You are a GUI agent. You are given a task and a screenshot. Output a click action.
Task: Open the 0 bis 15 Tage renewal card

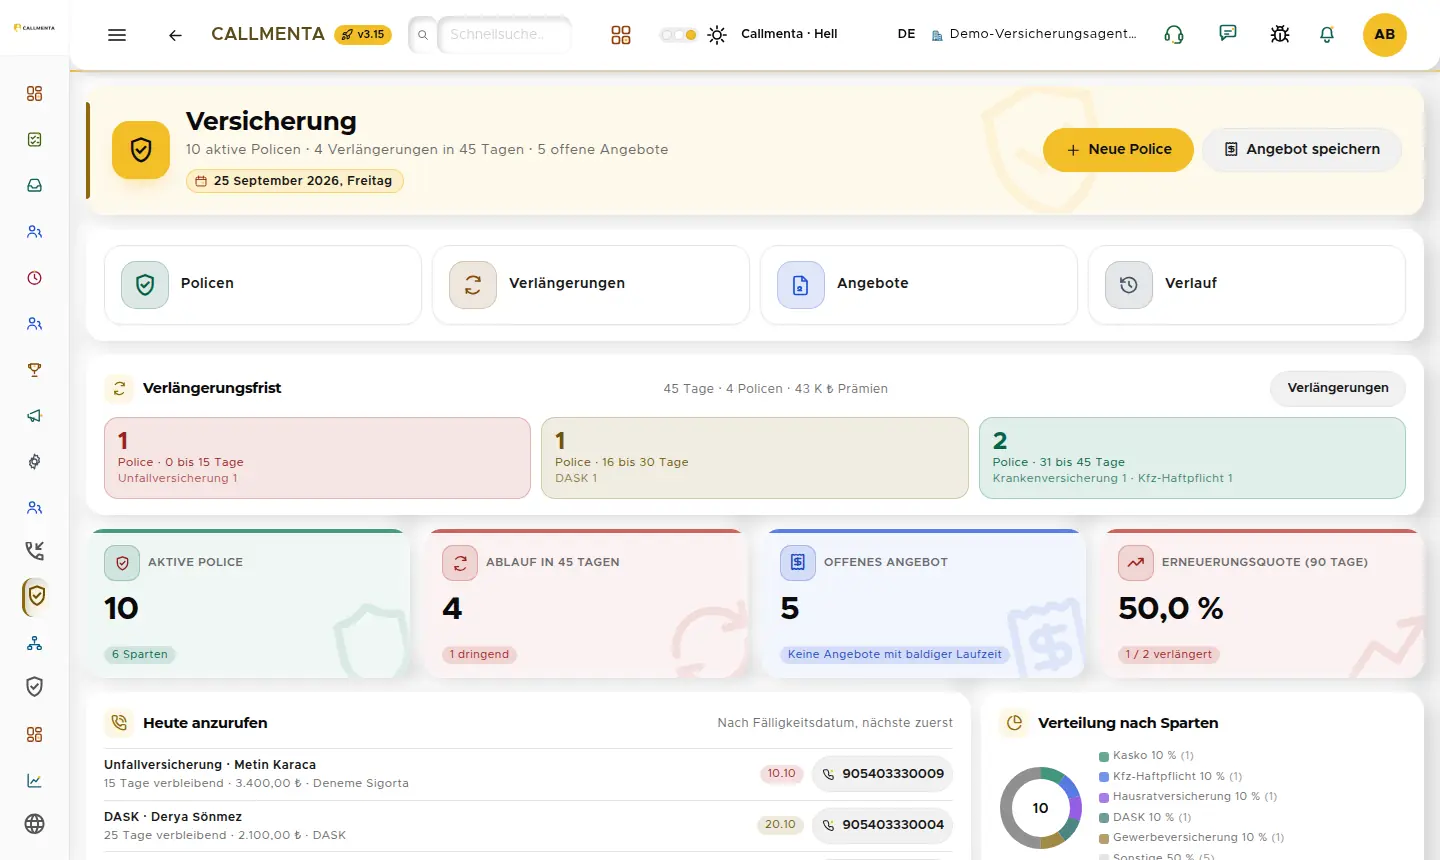coord(317,458)
